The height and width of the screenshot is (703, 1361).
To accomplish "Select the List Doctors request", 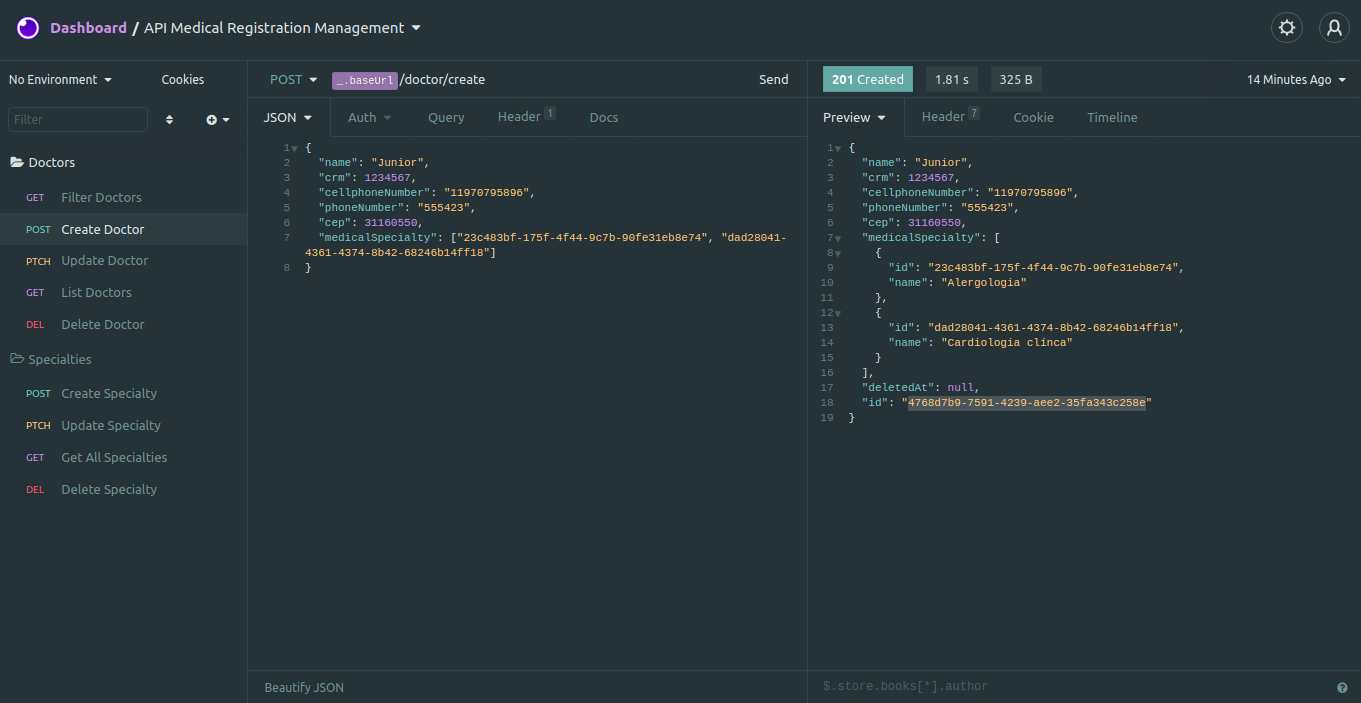I will (123, 293).
